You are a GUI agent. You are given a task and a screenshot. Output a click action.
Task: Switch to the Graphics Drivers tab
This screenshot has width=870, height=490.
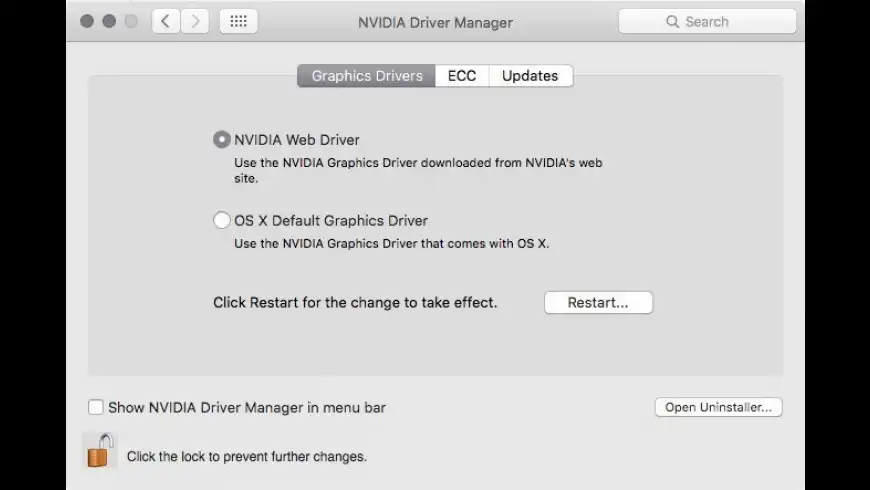(367, 76)
